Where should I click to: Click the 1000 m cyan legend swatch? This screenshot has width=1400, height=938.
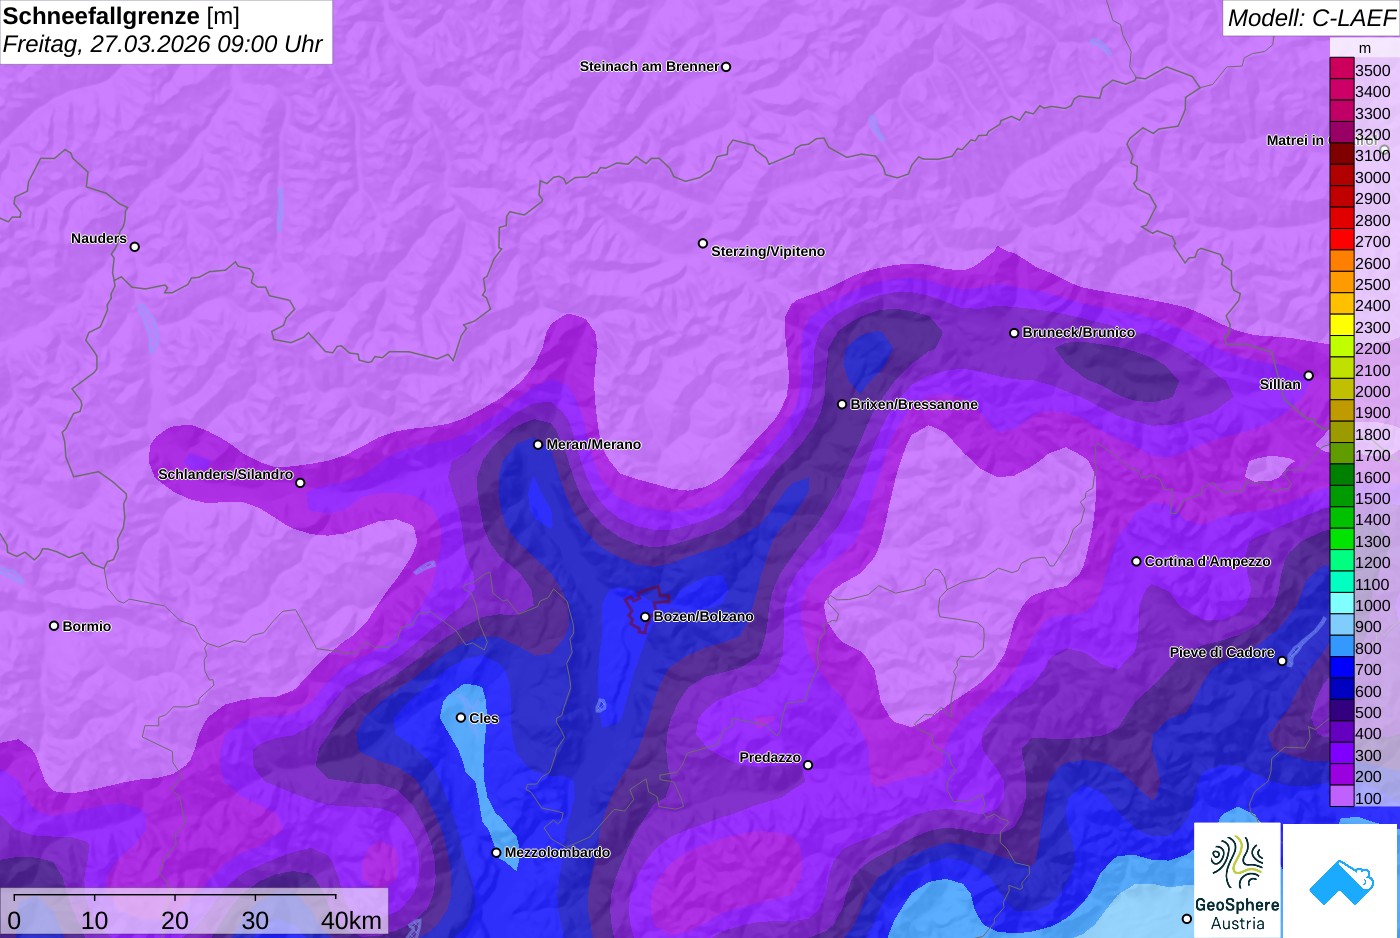1341,604
